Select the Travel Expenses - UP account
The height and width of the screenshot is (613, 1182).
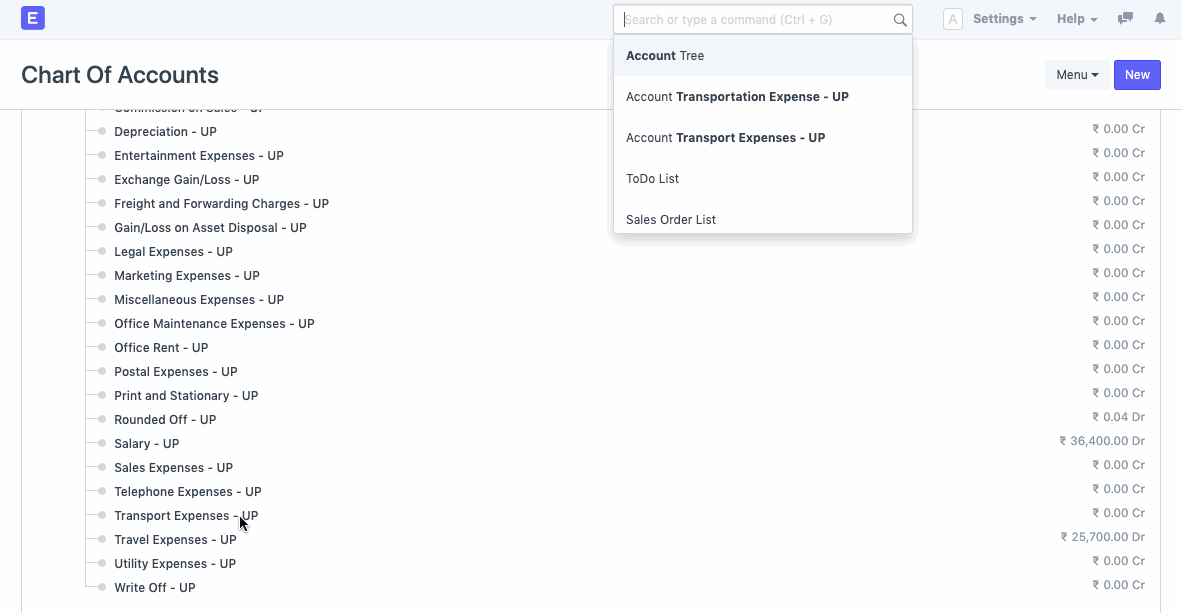coord(175,539)
